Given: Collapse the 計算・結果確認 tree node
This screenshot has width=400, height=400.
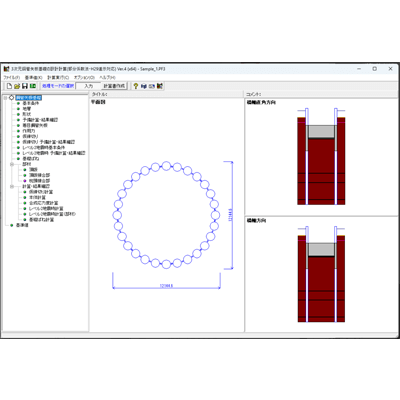Looking at the screenshot, I should [x=12, y=186].
